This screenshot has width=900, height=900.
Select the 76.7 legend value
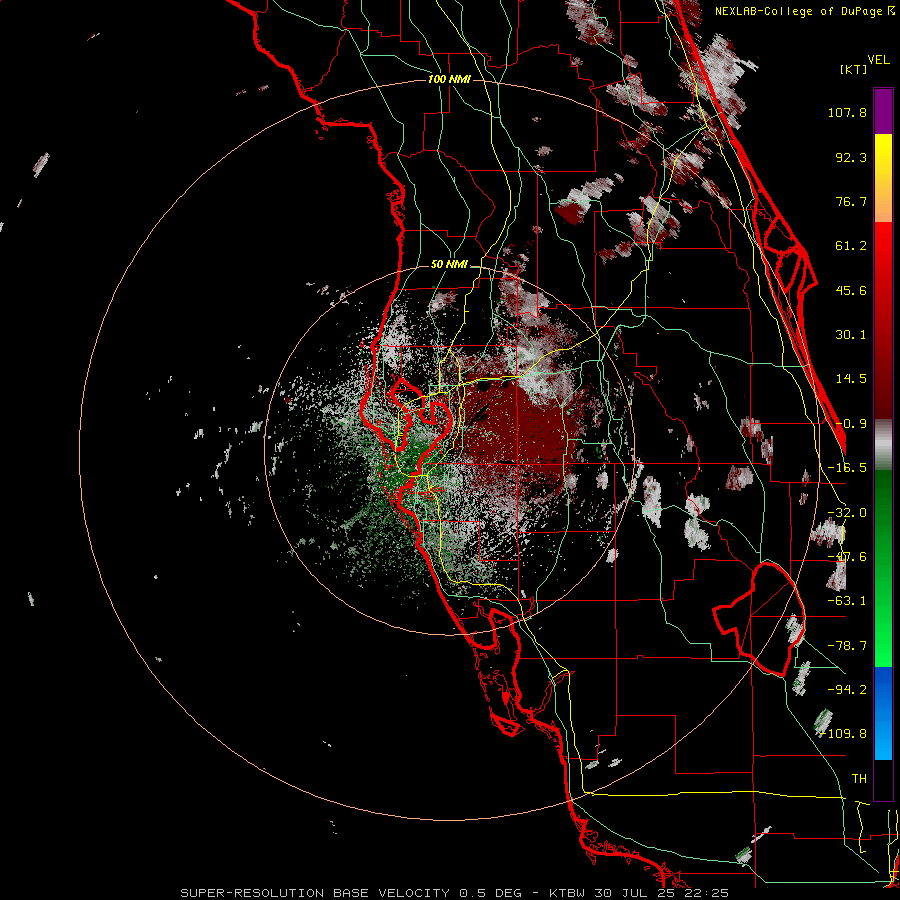coord(851,201)
